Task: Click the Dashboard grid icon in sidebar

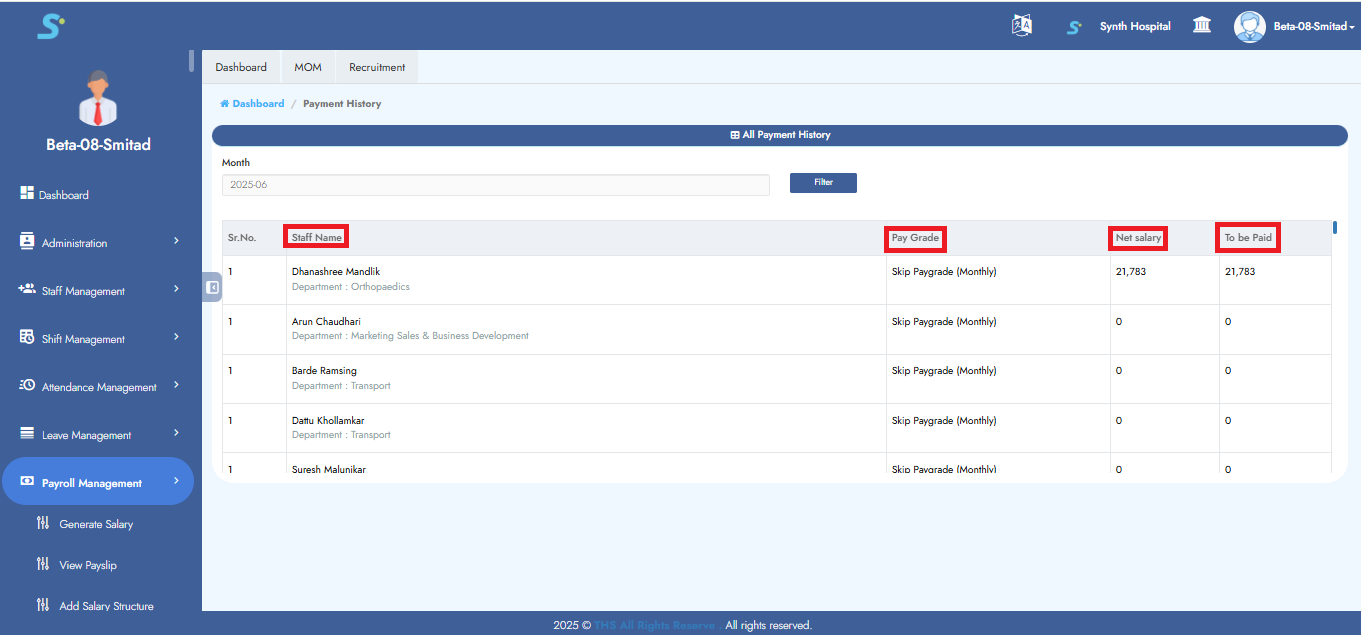Action: coord(27,194)
